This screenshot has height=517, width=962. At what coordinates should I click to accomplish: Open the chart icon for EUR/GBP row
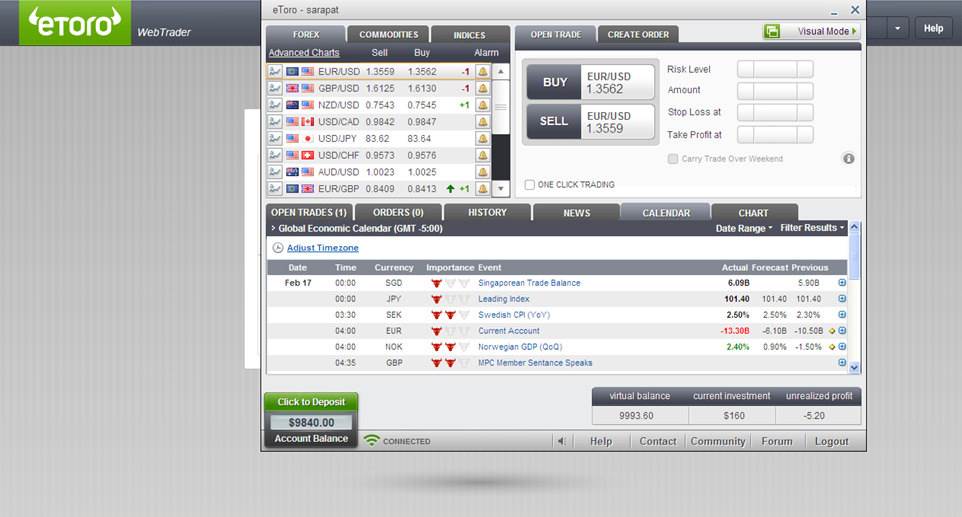pos(275,188)
